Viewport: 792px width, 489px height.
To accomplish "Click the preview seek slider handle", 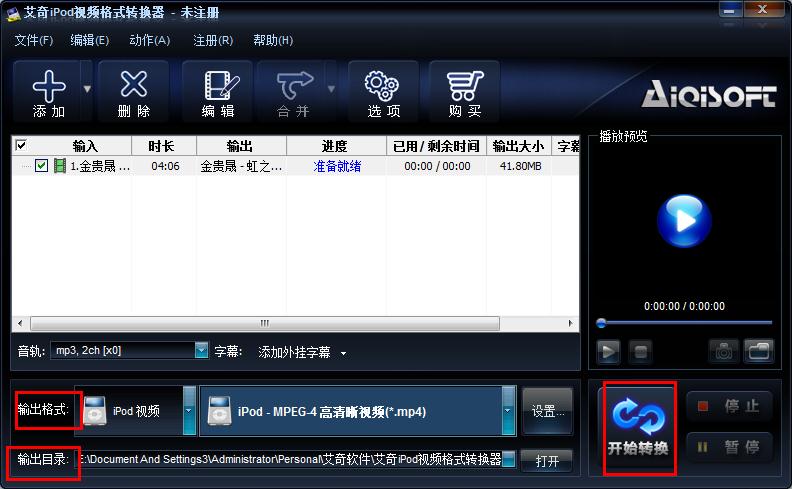I will coord(601,323).
